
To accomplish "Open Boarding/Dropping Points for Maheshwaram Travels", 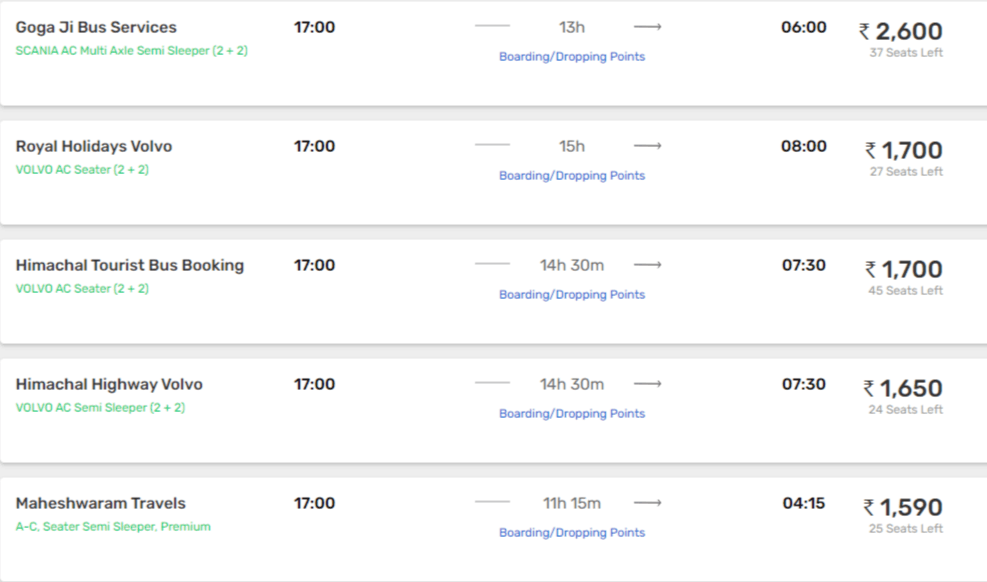I will tap(572, 532).
